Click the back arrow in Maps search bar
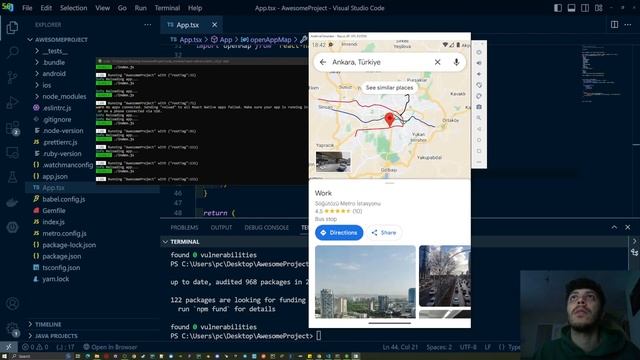This screenshot has width=640, height=360. pyautogui.click(x=323, y=62)
